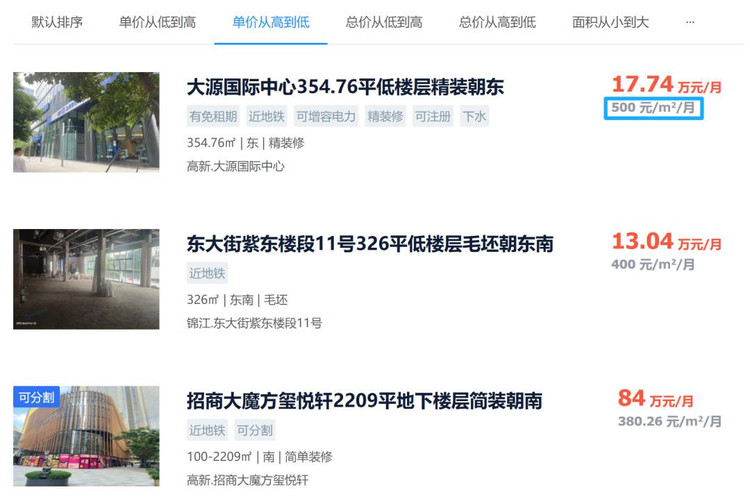Open 东大街紫东楼段11号326平 listing title
This screenshot has height=501, width=750.
click(370, 244)
